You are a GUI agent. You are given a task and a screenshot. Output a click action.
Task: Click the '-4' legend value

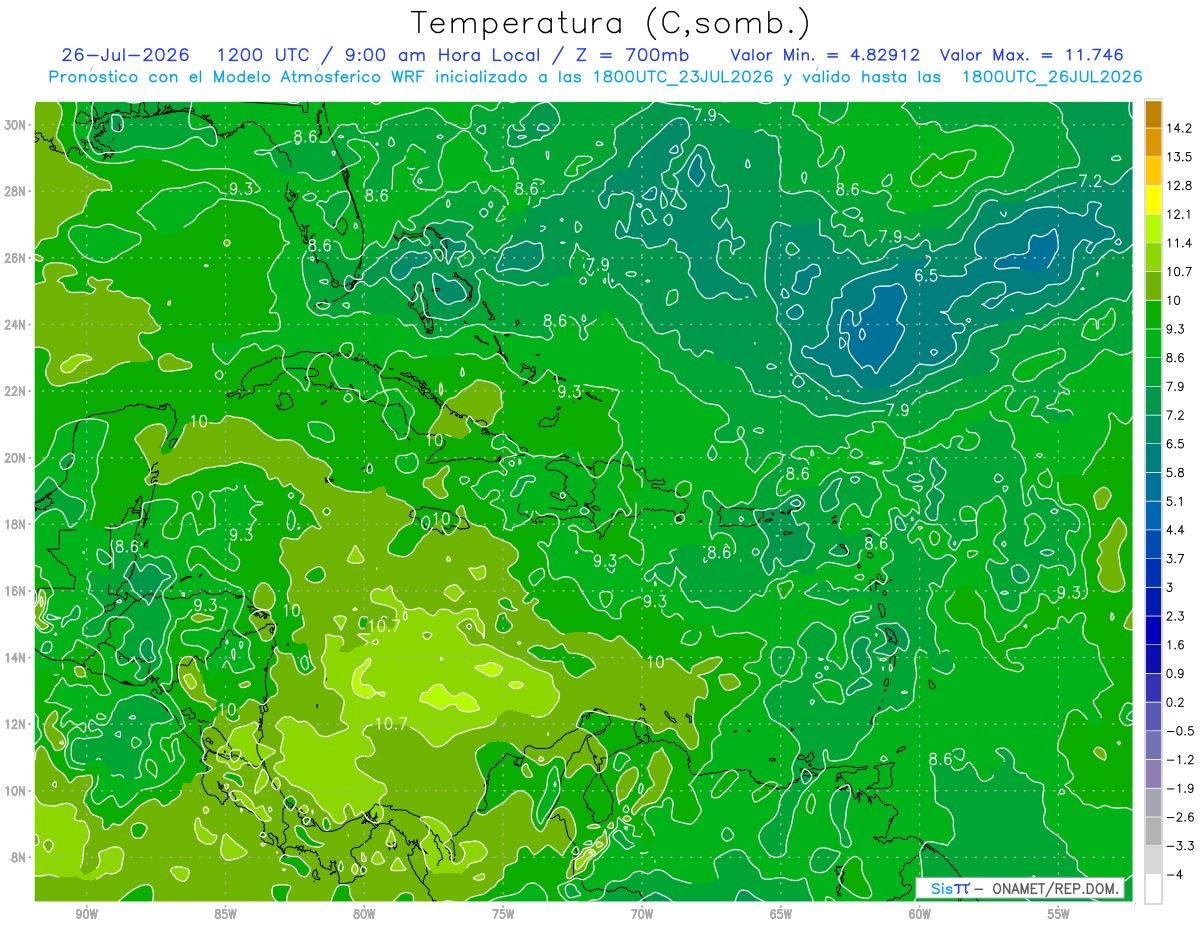(x=1174, y=874)
